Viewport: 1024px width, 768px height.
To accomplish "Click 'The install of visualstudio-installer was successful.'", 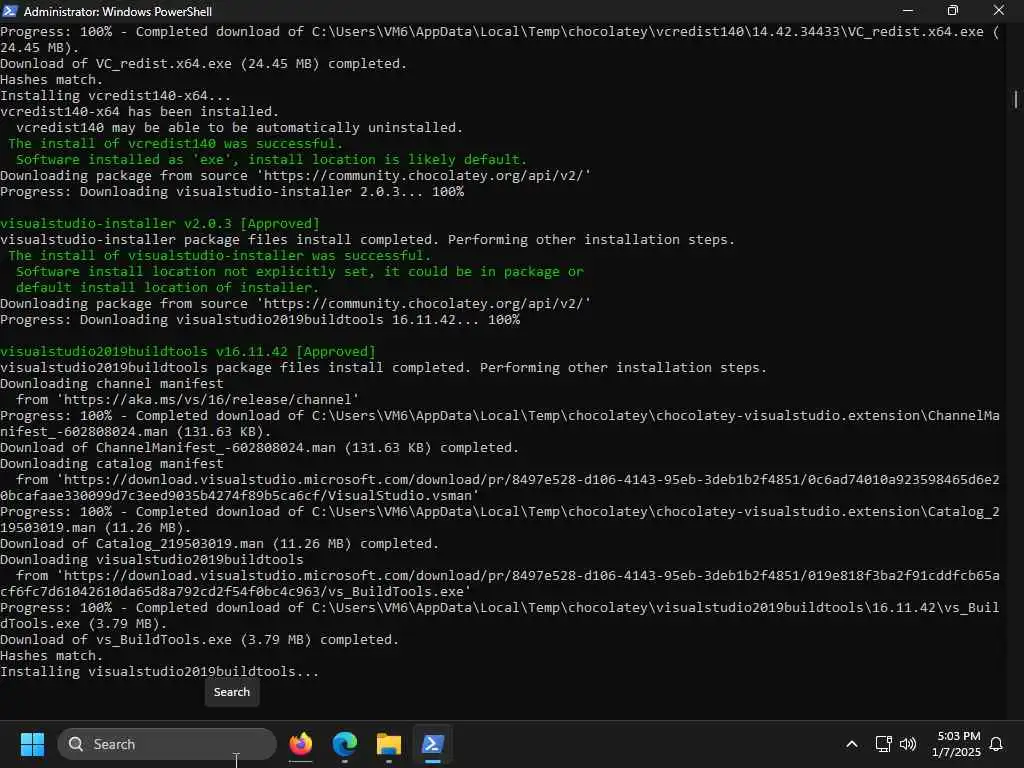I will click(x=219, y=255).
